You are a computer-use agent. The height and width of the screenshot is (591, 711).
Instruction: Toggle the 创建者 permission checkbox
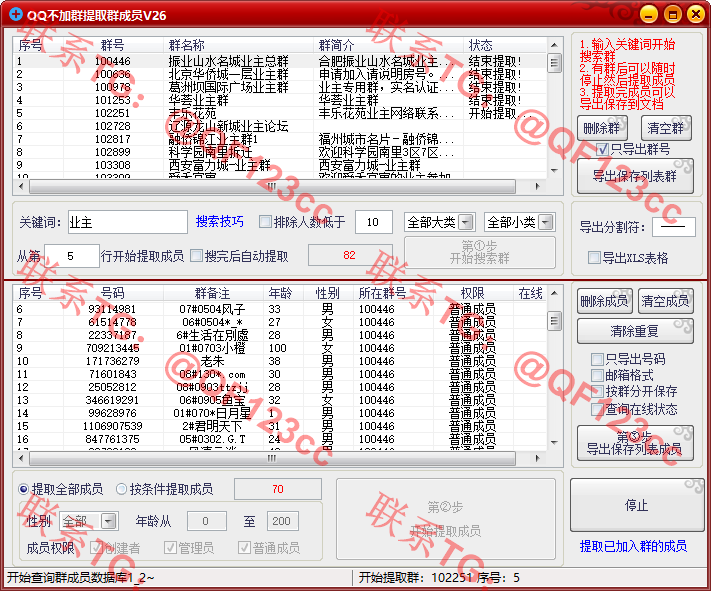[96, 548]
